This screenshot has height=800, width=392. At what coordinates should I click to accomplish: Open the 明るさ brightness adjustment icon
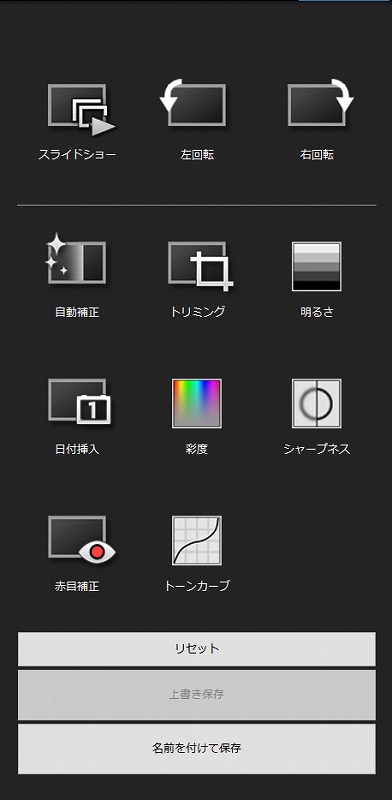[316, 266]
